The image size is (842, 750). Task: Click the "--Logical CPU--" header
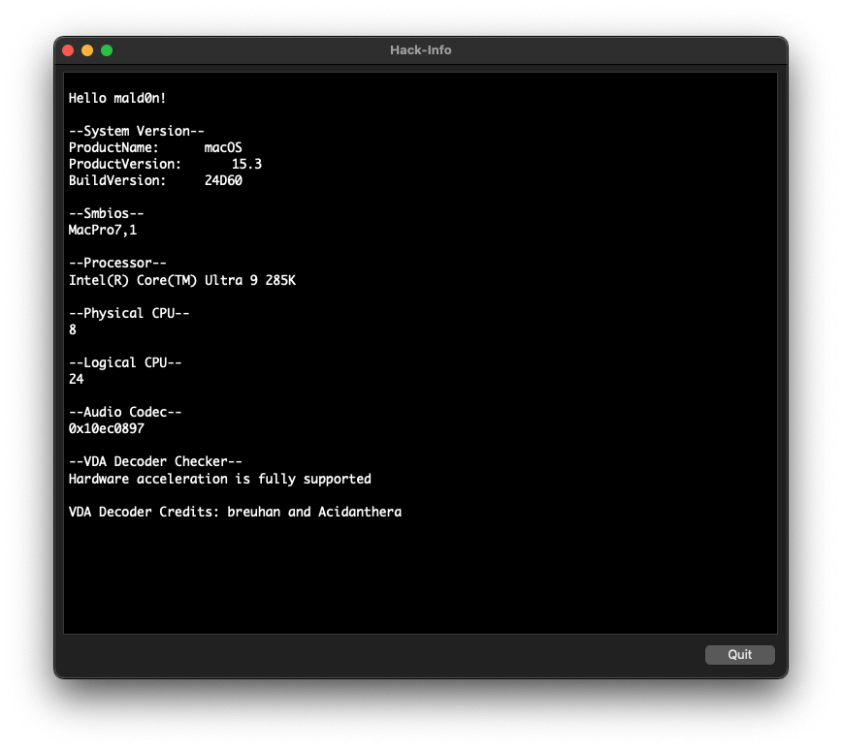click(125, 362)
